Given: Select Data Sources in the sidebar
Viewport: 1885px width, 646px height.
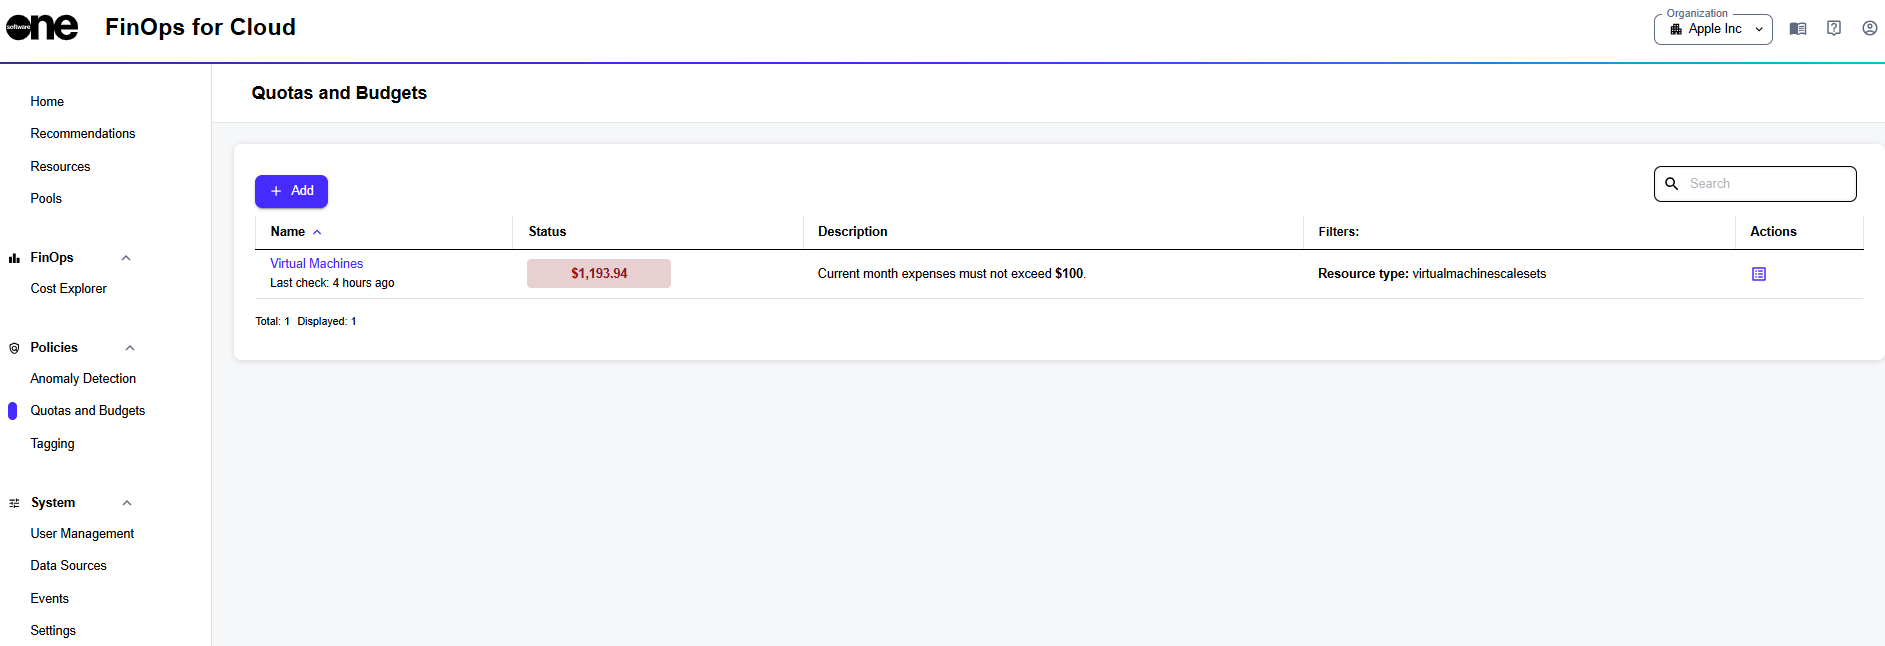Looking at the screenshot, I should pos(68,566).
